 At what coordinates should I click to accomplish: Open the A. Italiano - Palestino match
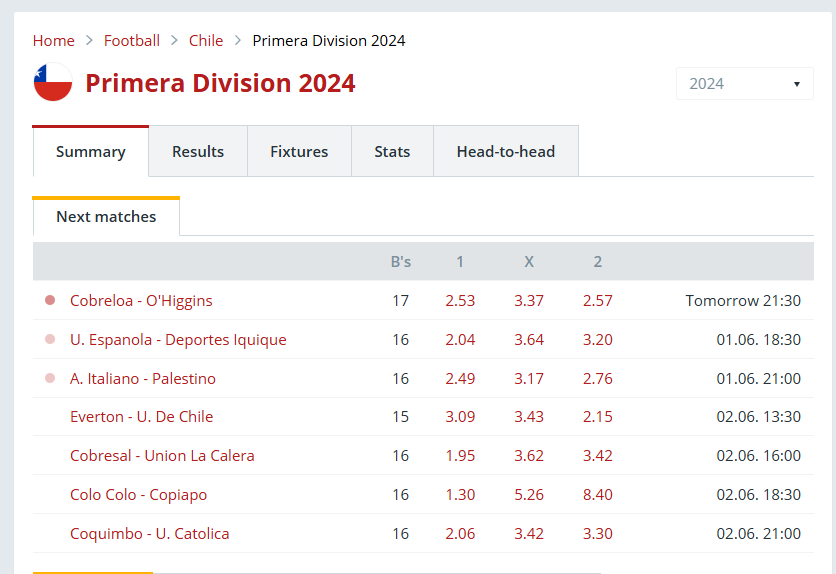click(x=143, y=378)
